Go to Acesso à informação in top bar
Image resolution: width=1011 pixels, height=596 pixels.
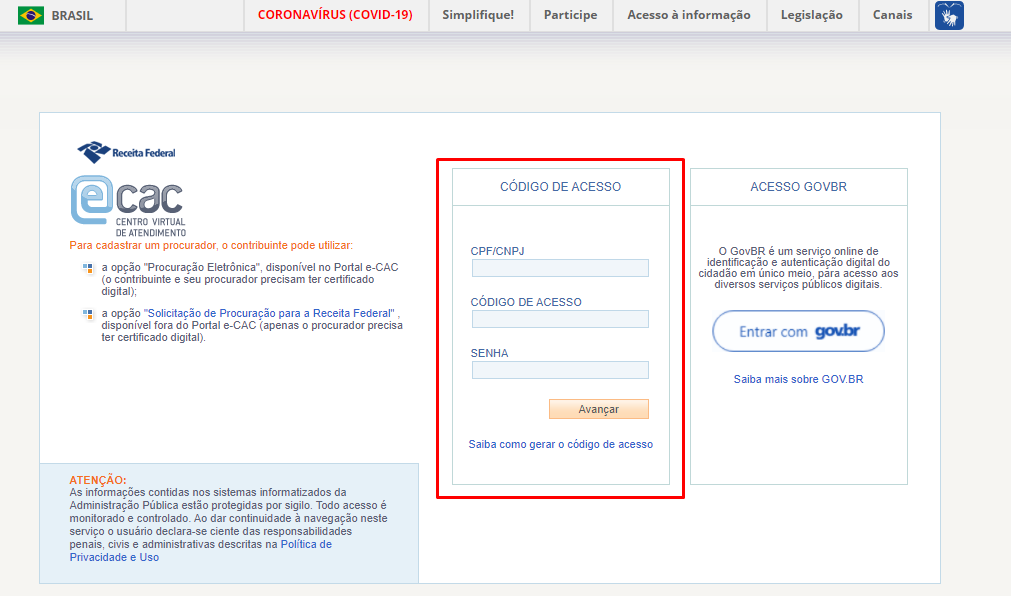(688, 15)
